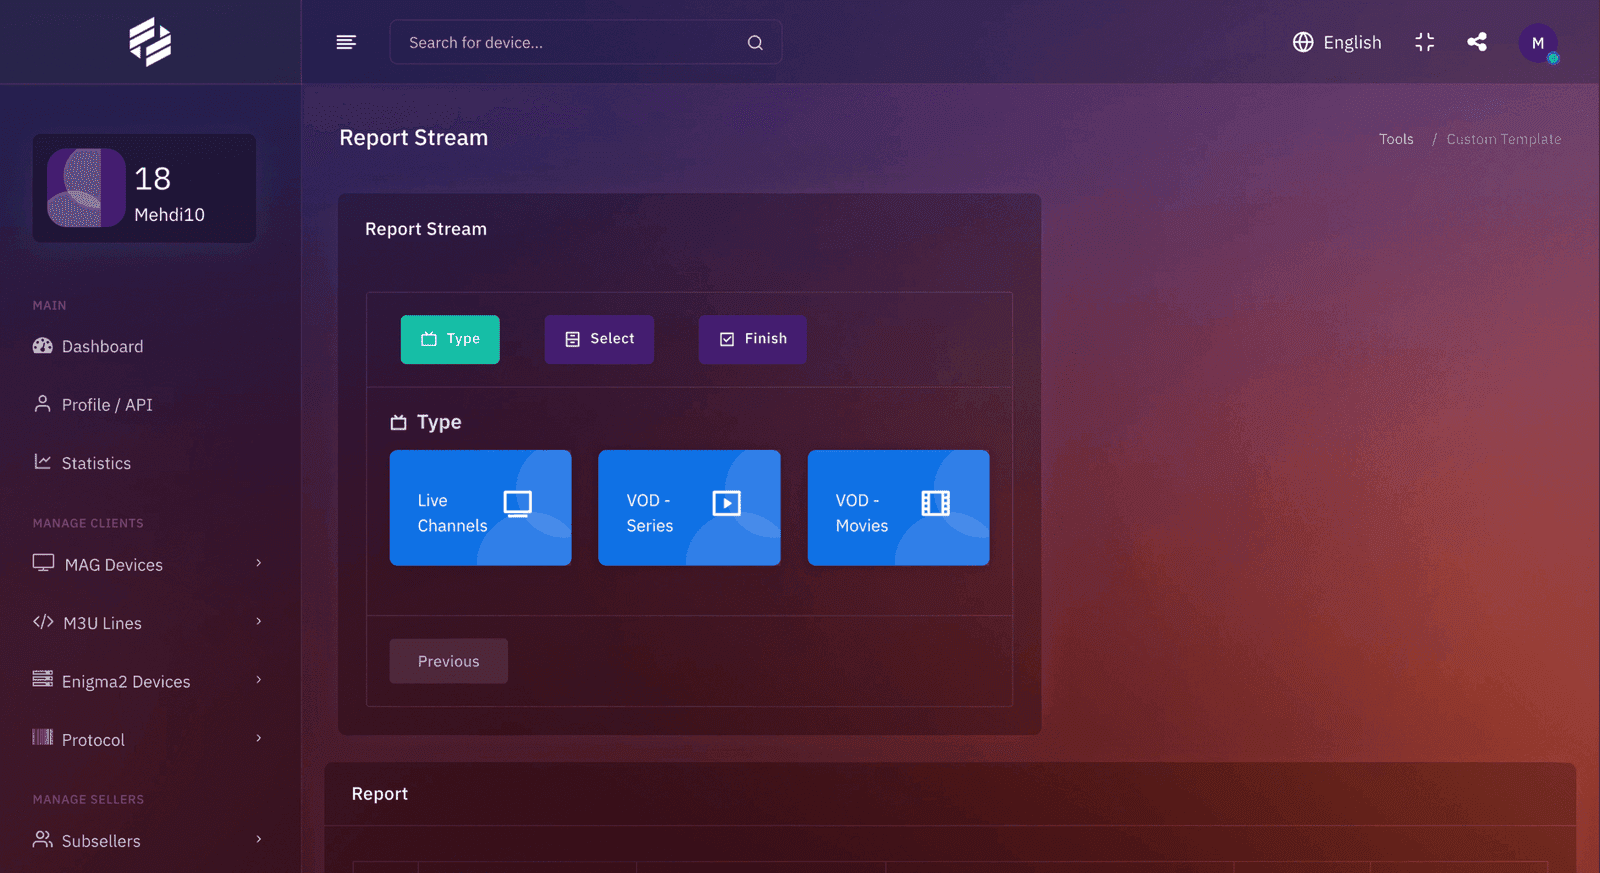Screen dimensions: 1600x873
Task: Switch to the Select wizard step
Action: click(x=599, y=339)
